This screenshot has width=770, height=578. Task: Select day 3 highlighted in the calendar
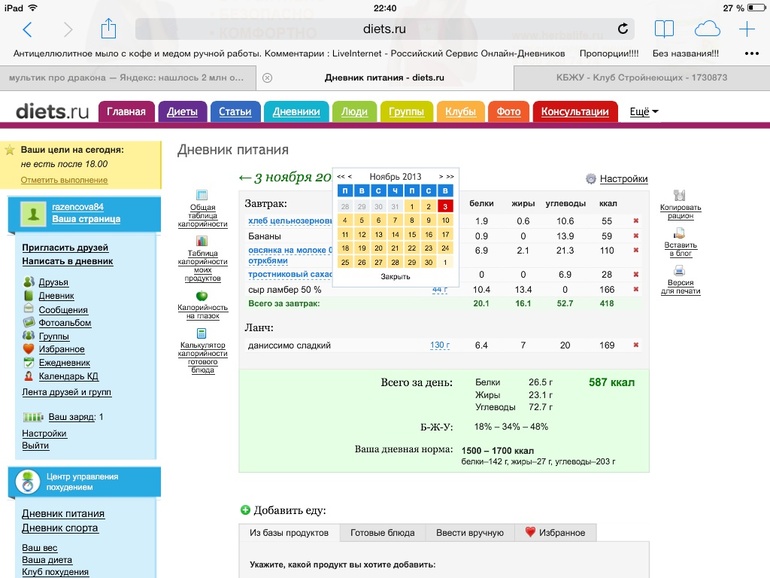[x=445, y=206]
